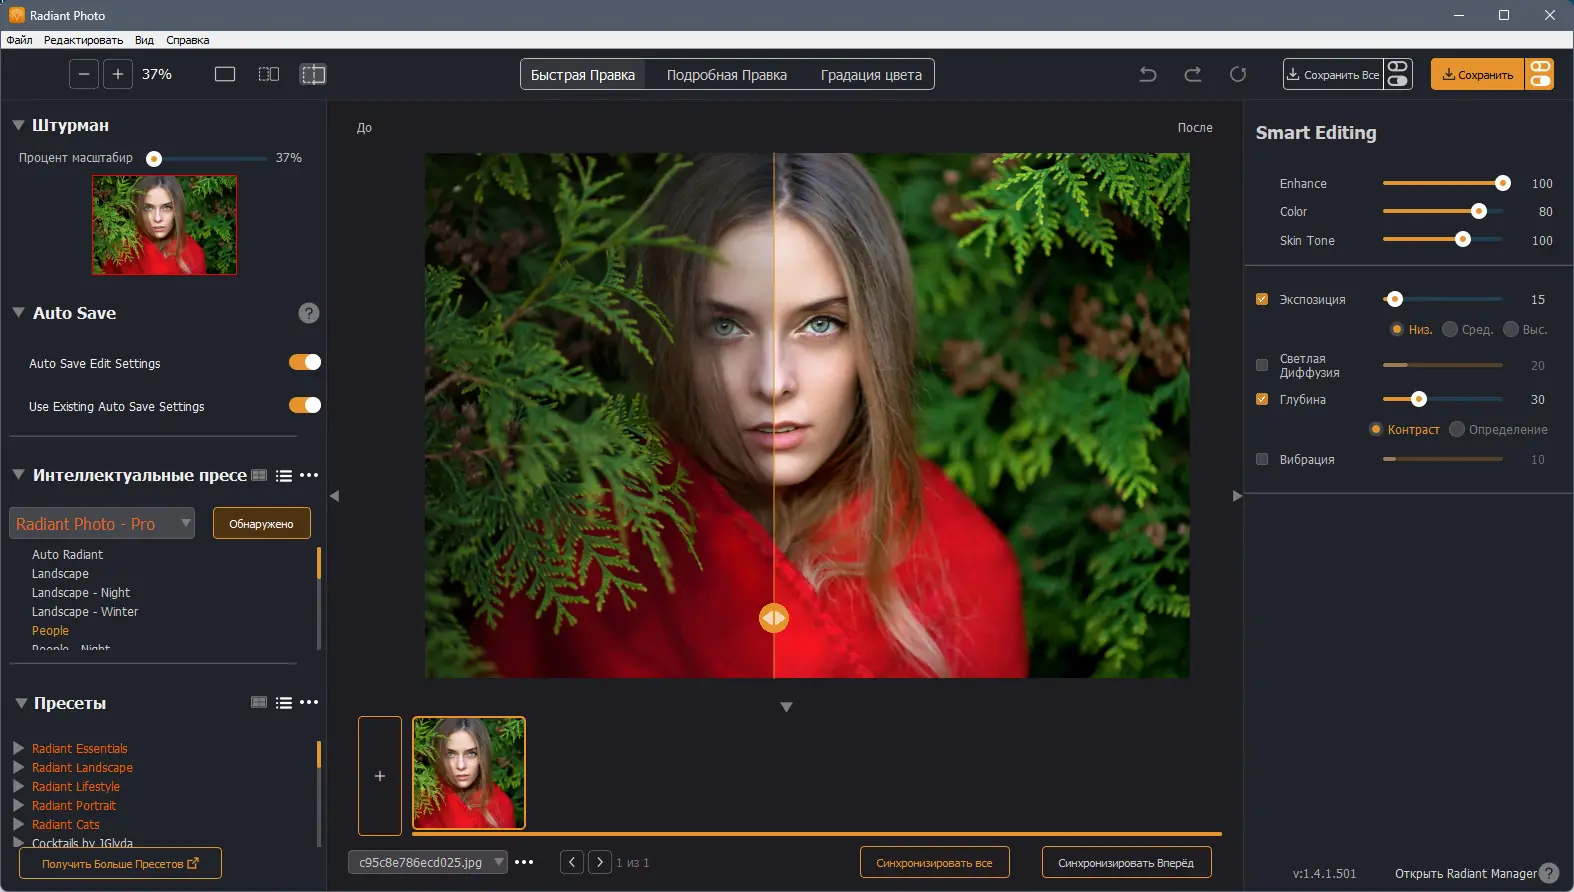Click Получить Больше Пресетов button
Screen dimensions: 1574x892
[x=120, y=863]
